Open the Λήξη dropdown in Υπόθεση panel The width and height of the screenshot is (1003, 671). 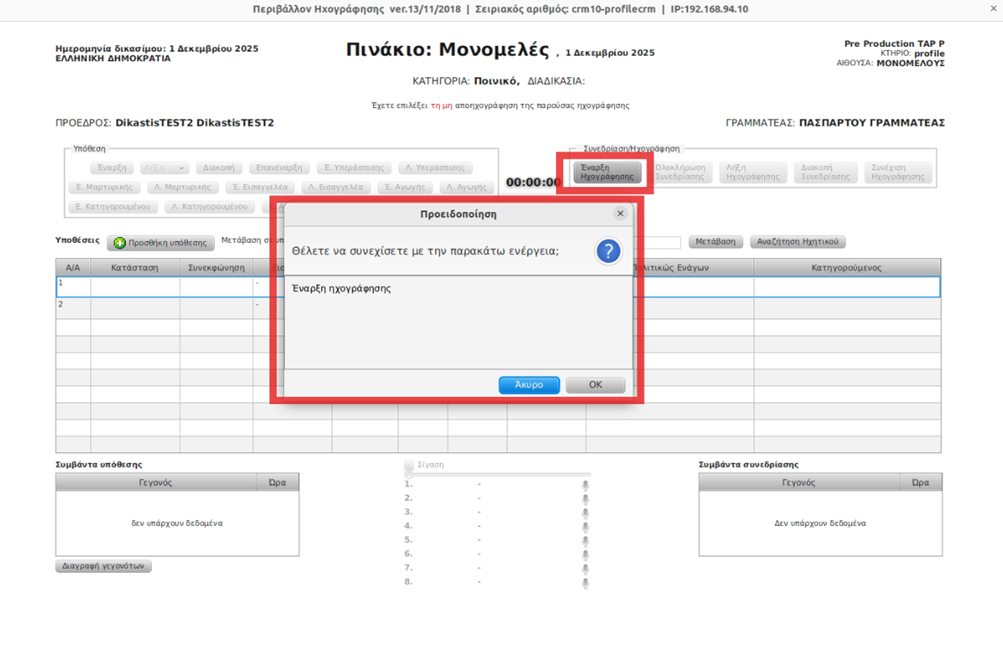click(x=164, y=168)
